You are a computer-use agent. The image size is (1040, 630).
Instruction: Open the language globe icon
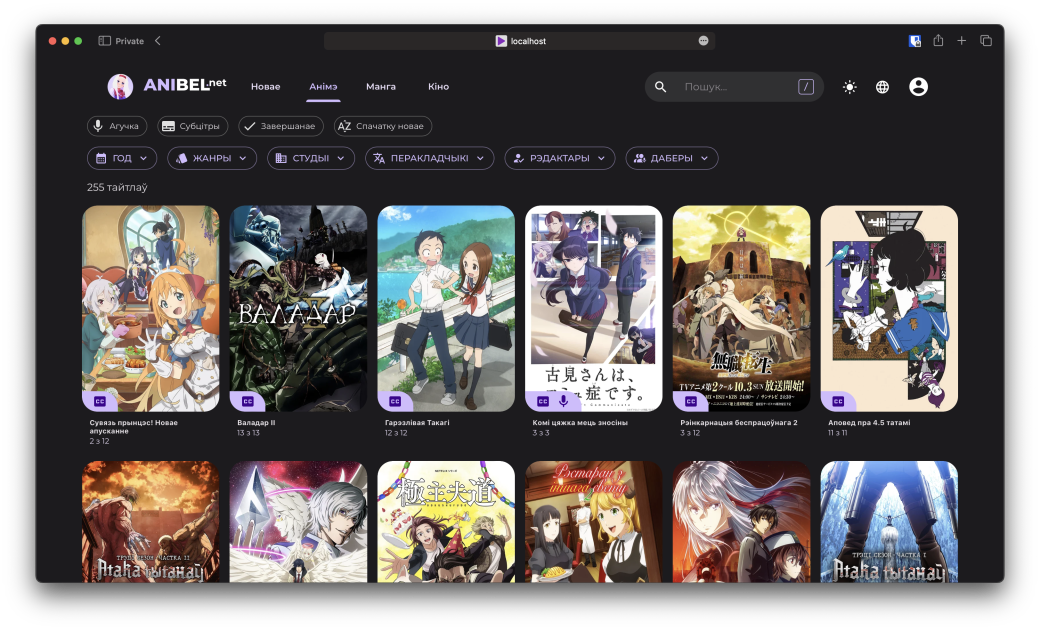point(882,87)
